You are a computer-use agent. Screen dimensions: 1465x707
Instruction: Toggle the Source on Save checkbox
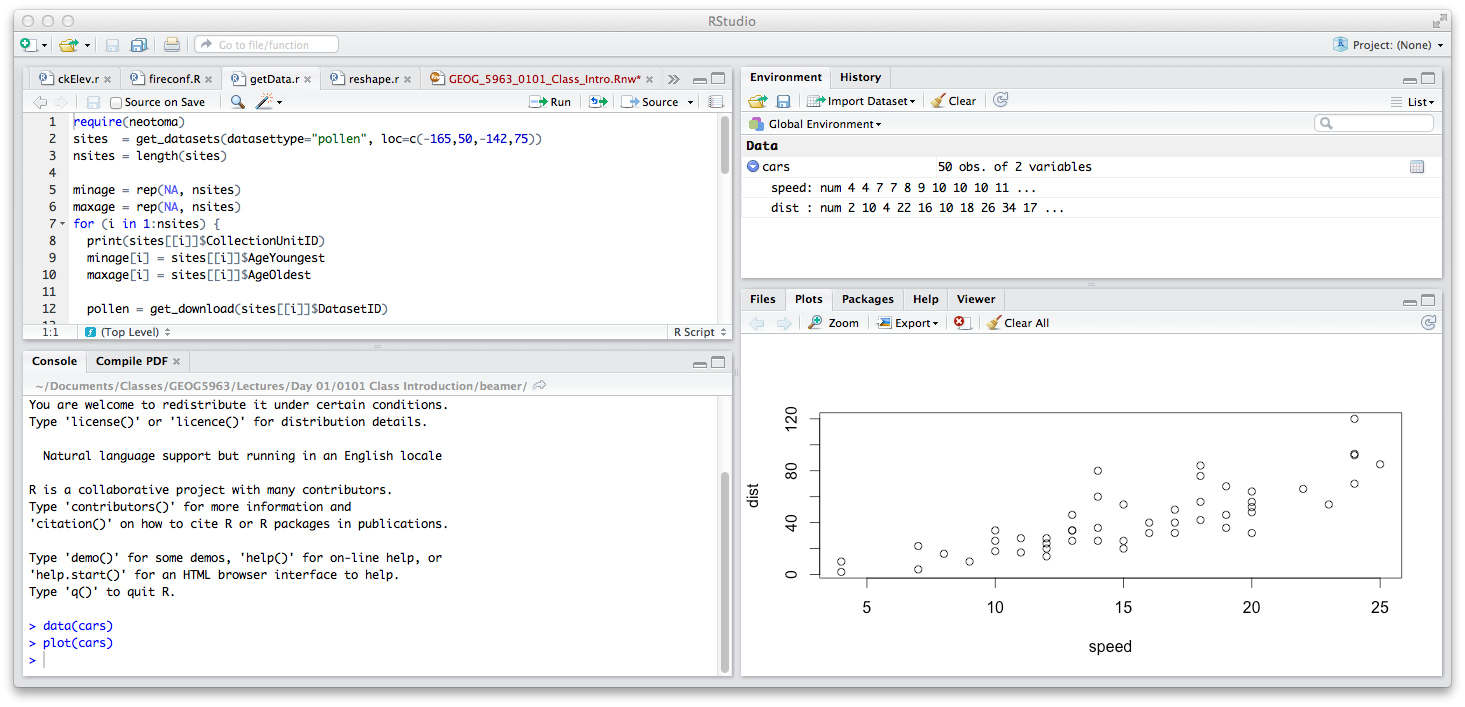116,102
